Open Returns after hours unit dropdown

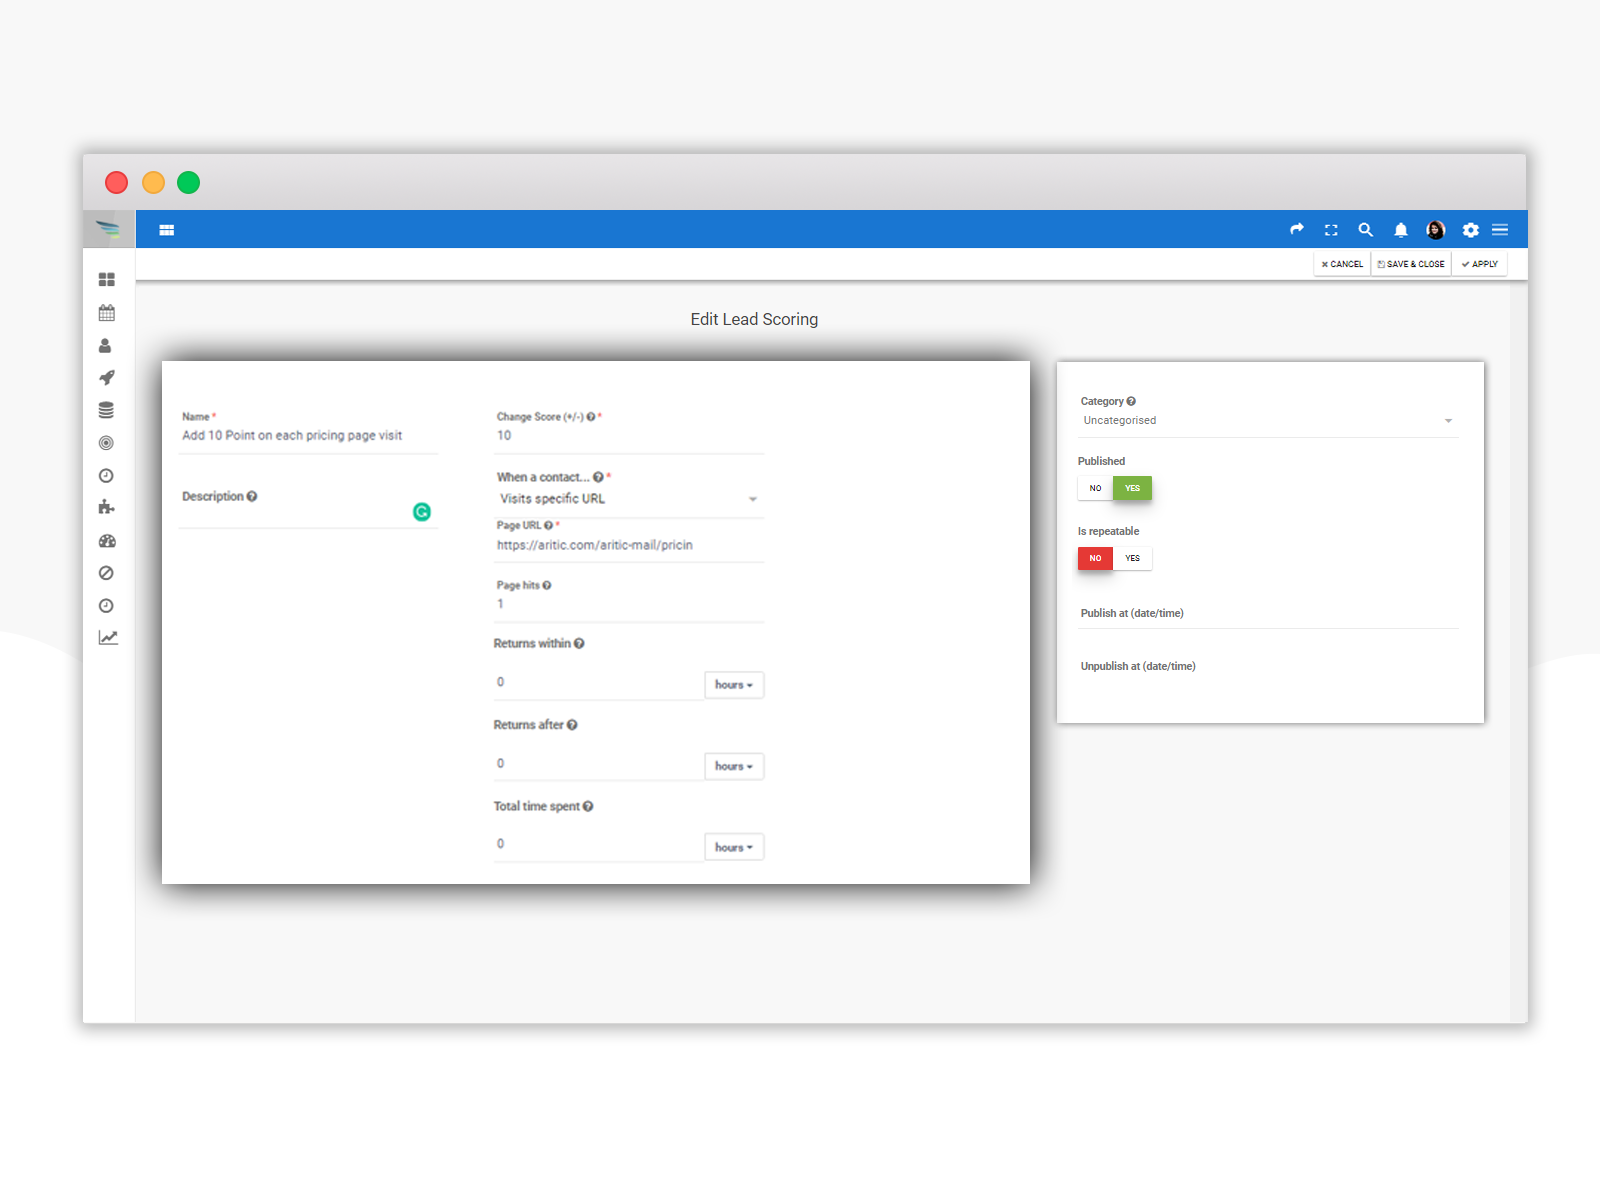tap(734, 766)
